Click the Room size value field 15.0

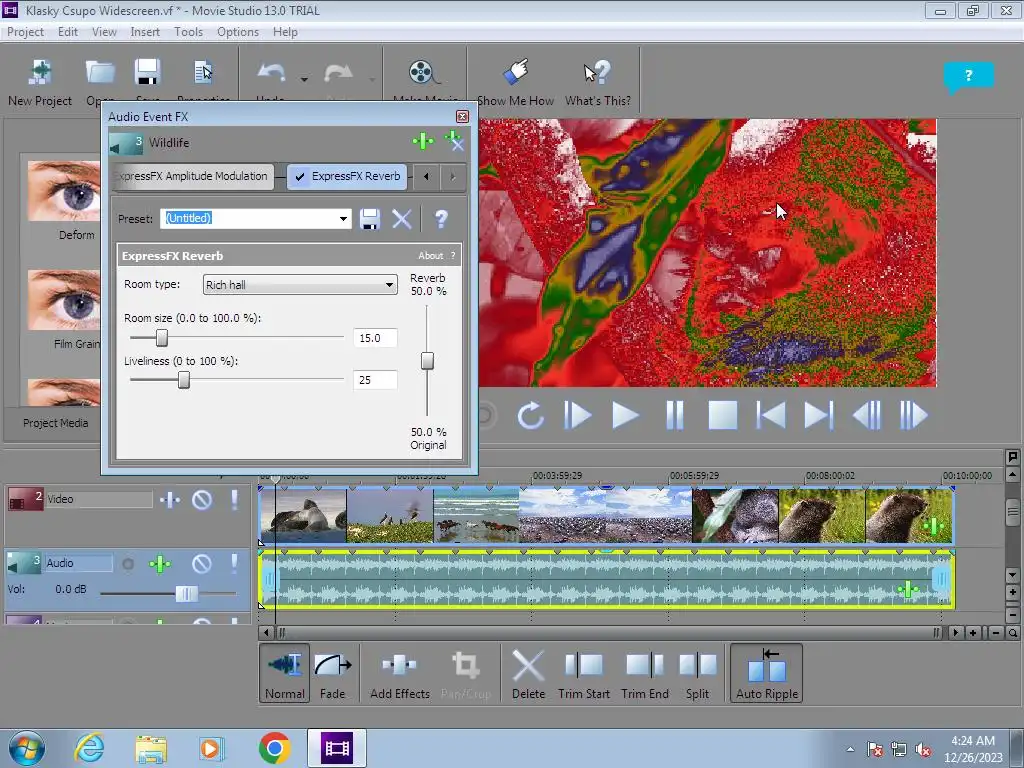coord(375,338)
